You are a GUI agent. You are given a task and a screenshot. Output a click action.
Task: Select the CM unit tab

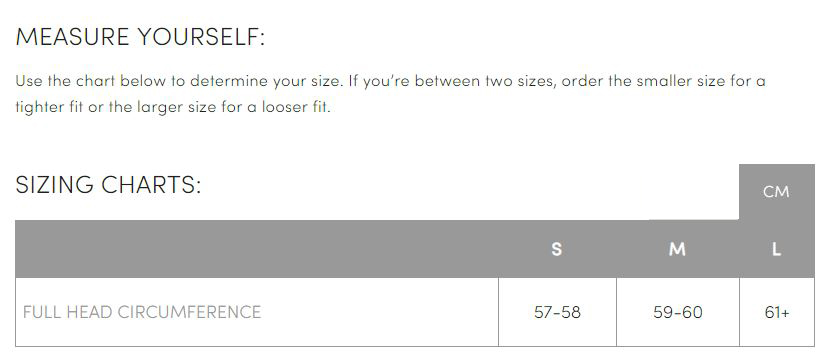776,192
